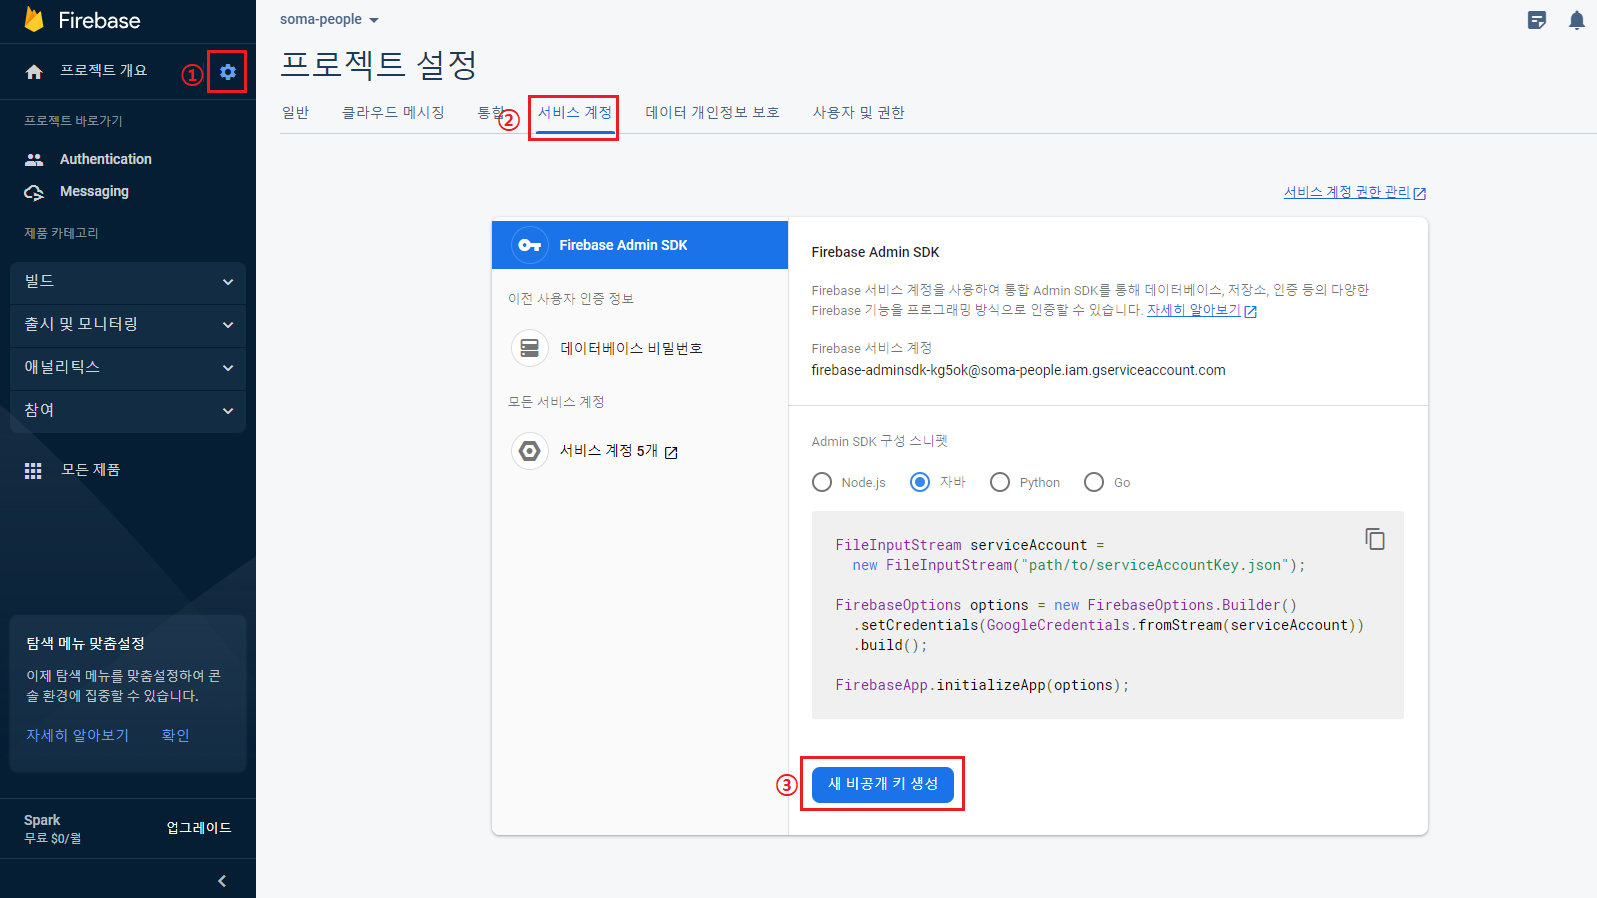The height and width of the screenshot is (898, 1597).
Task: Switch to the 사용자 및 권한 tab
Action: point(858,112)
